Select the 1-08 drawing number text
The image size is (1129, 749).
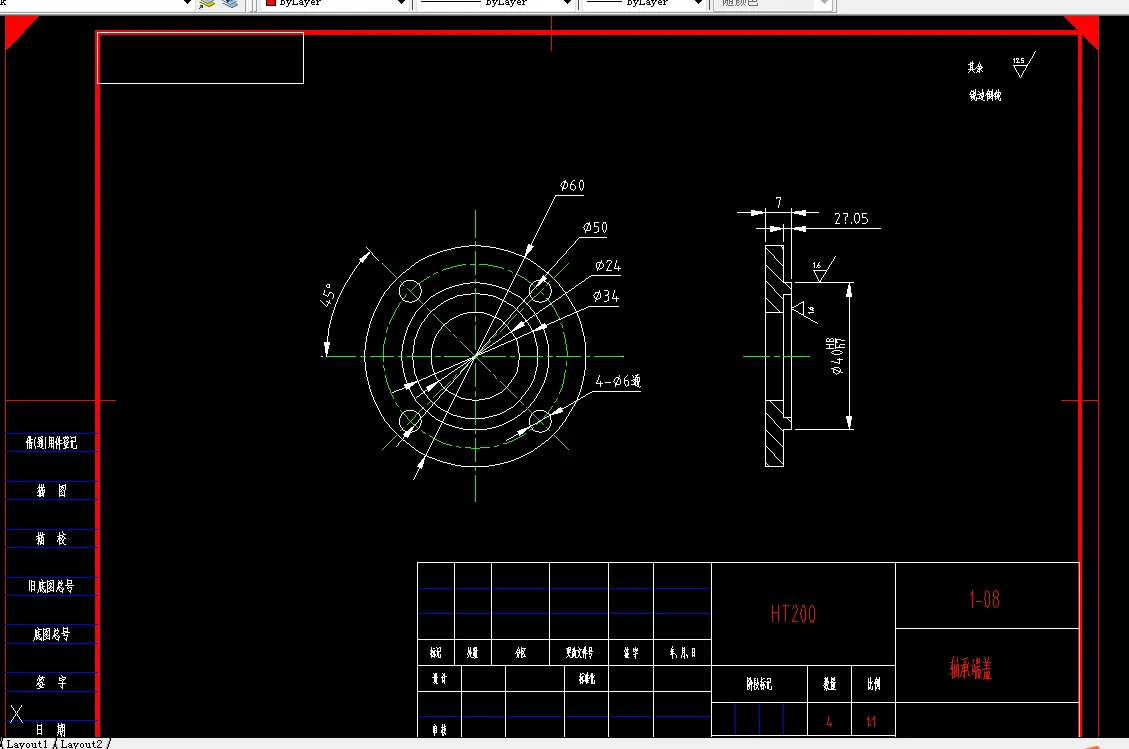[984, 599]
